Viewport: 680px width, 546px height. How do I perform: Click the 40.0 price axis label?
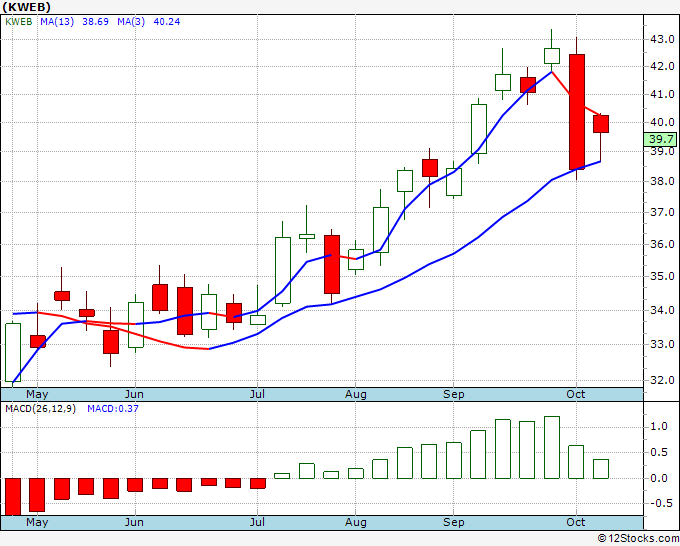pos(662,122)
